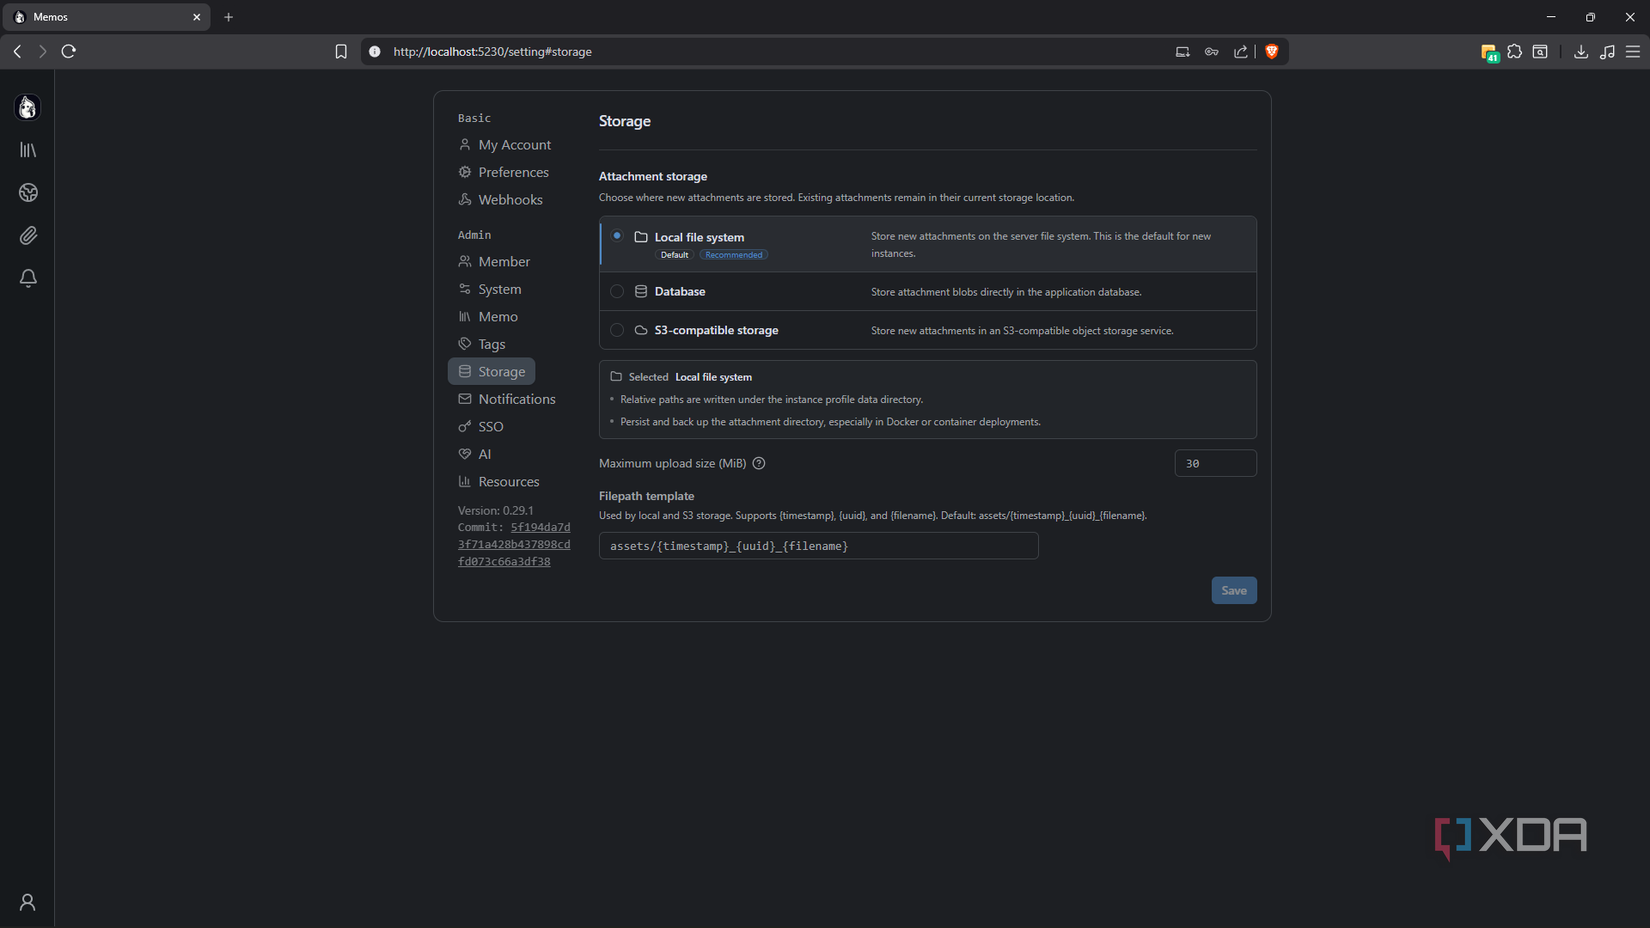The image size is (1650, 928).
Task: Click the Maximum upload size field
Action: (1215, 463)
